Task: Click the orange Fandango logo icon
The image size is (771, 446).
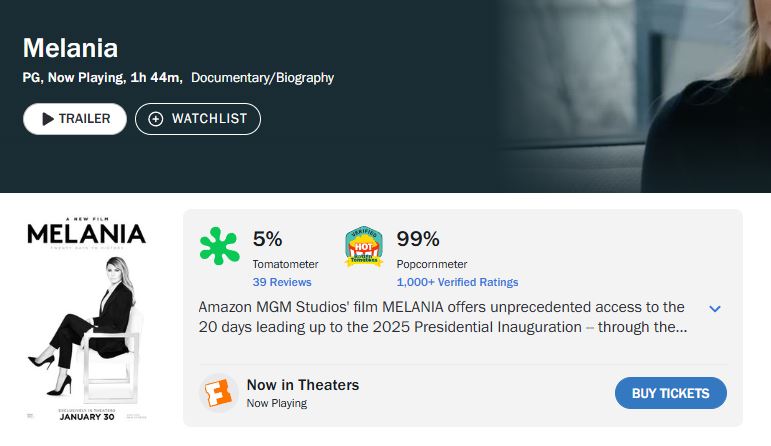Action: (x=218, y=392)
